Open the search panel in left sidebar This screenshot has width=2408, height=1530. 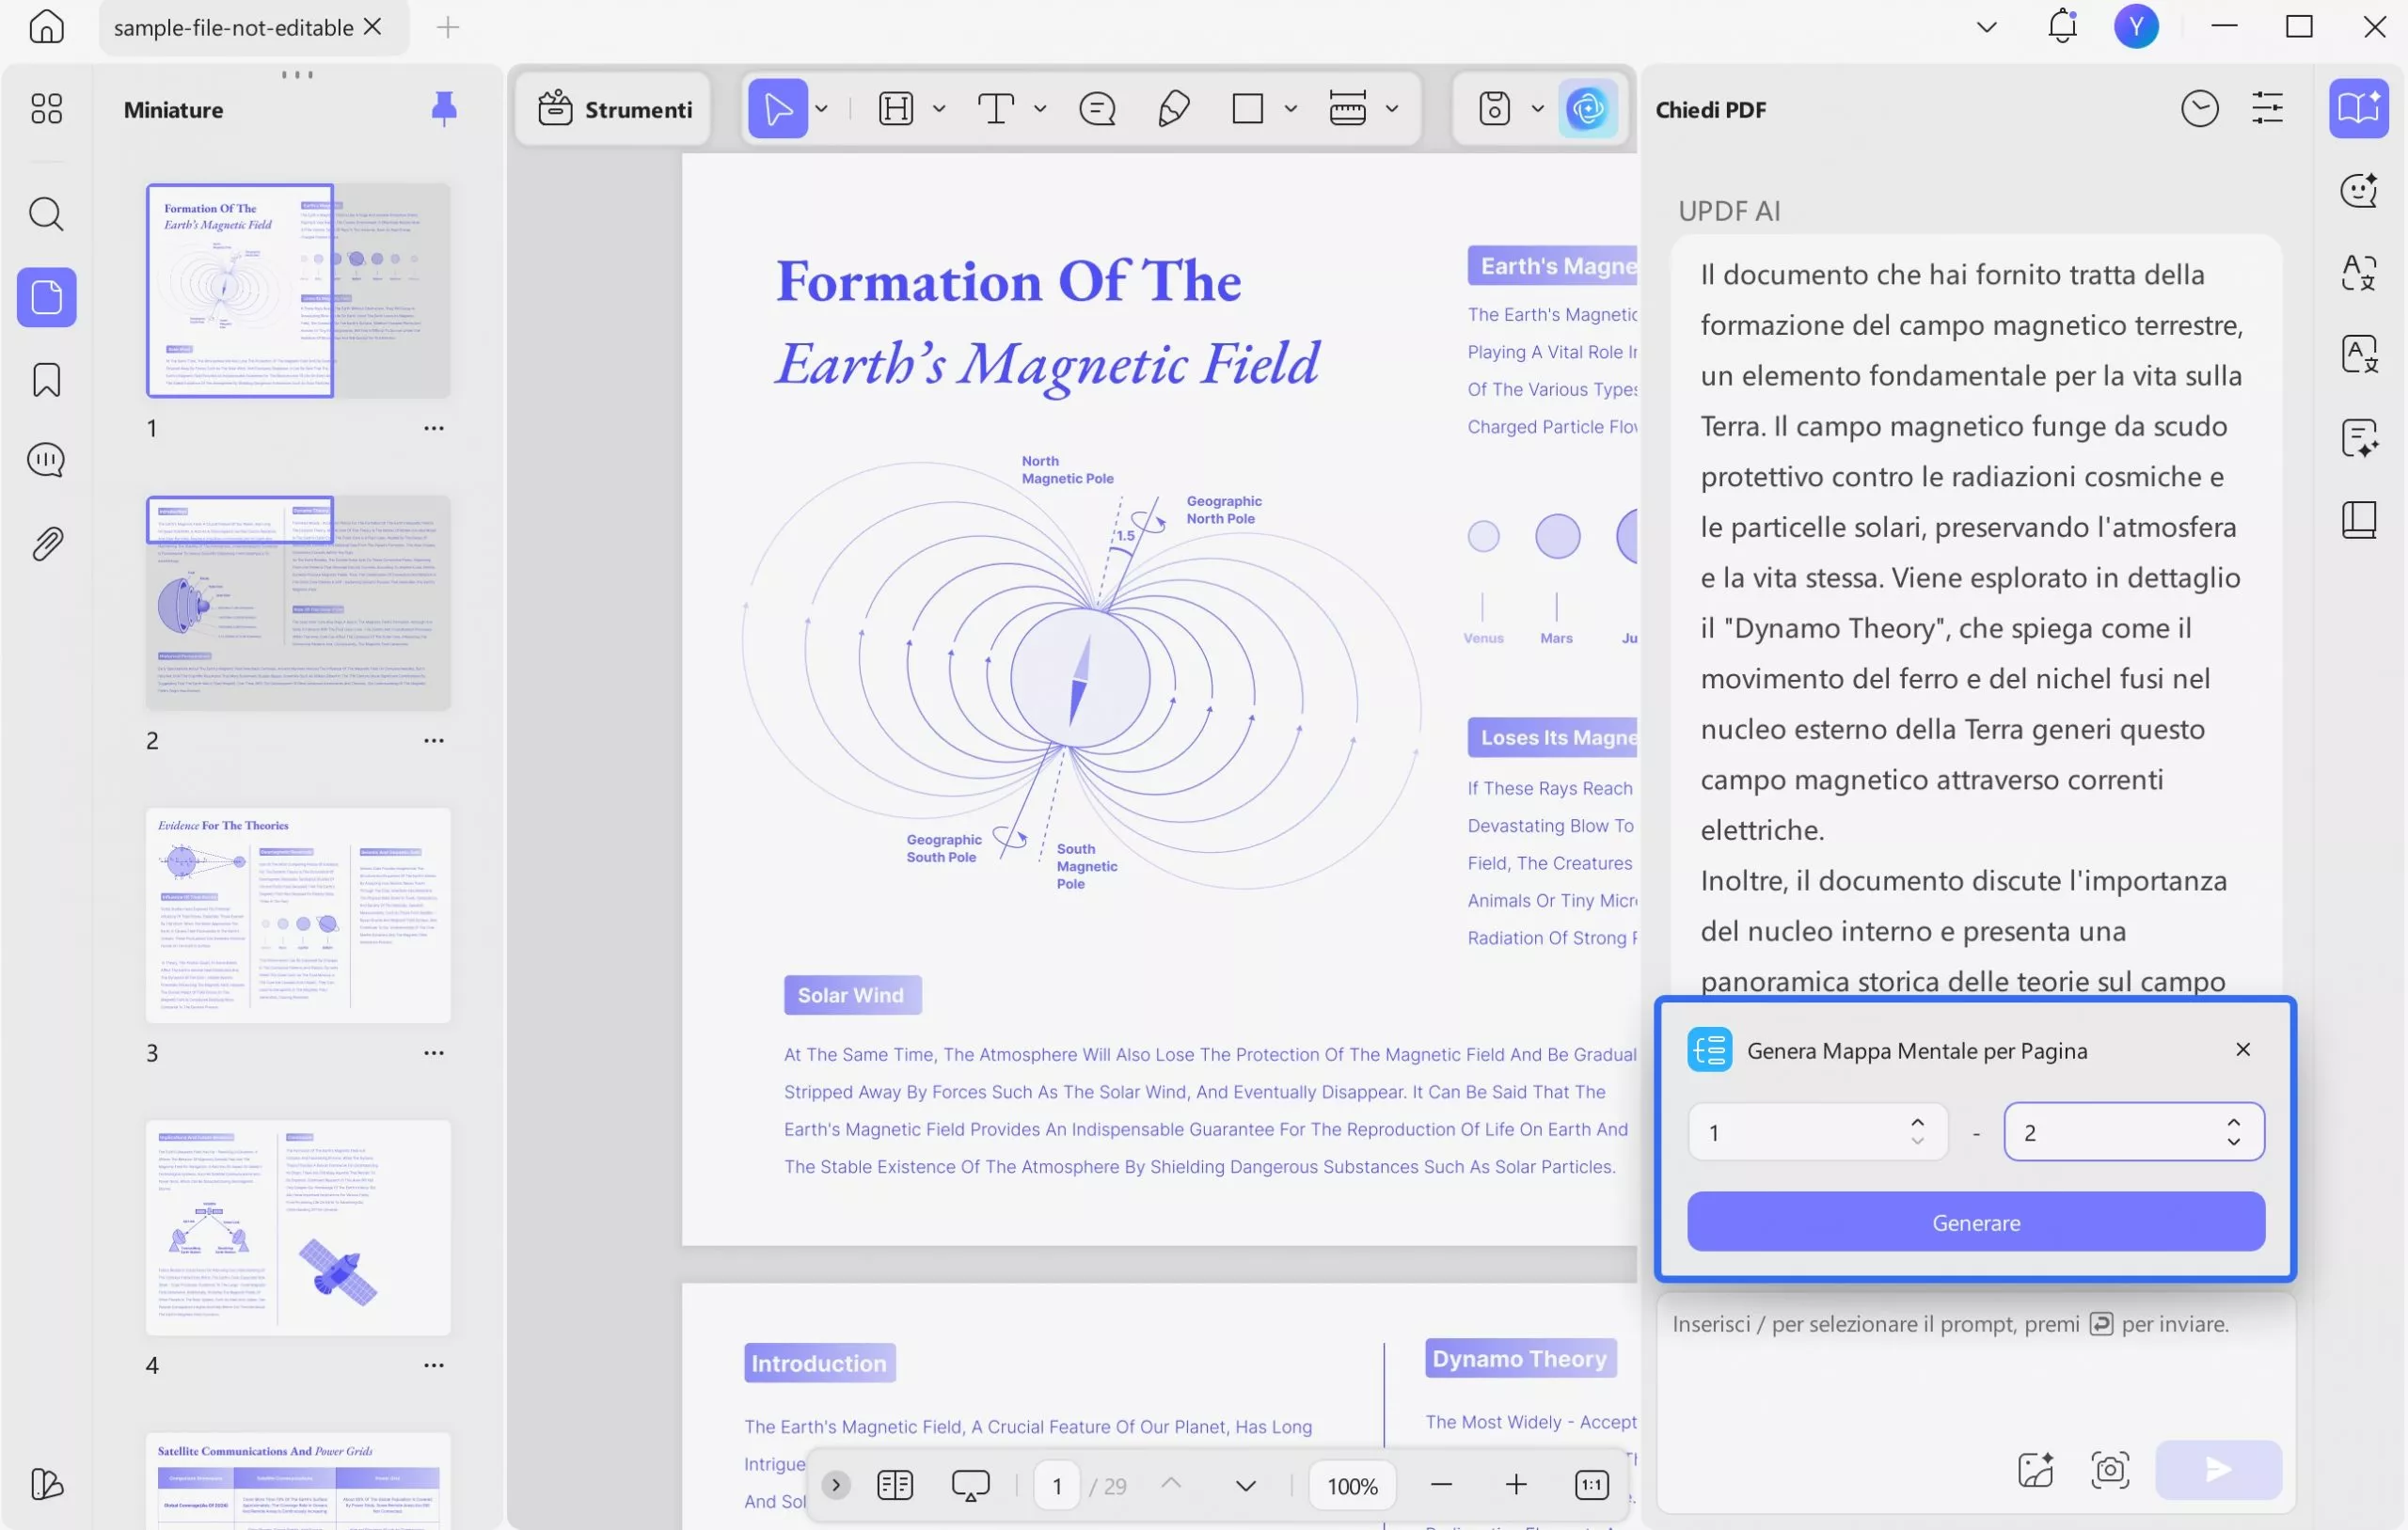click(46, 213)
